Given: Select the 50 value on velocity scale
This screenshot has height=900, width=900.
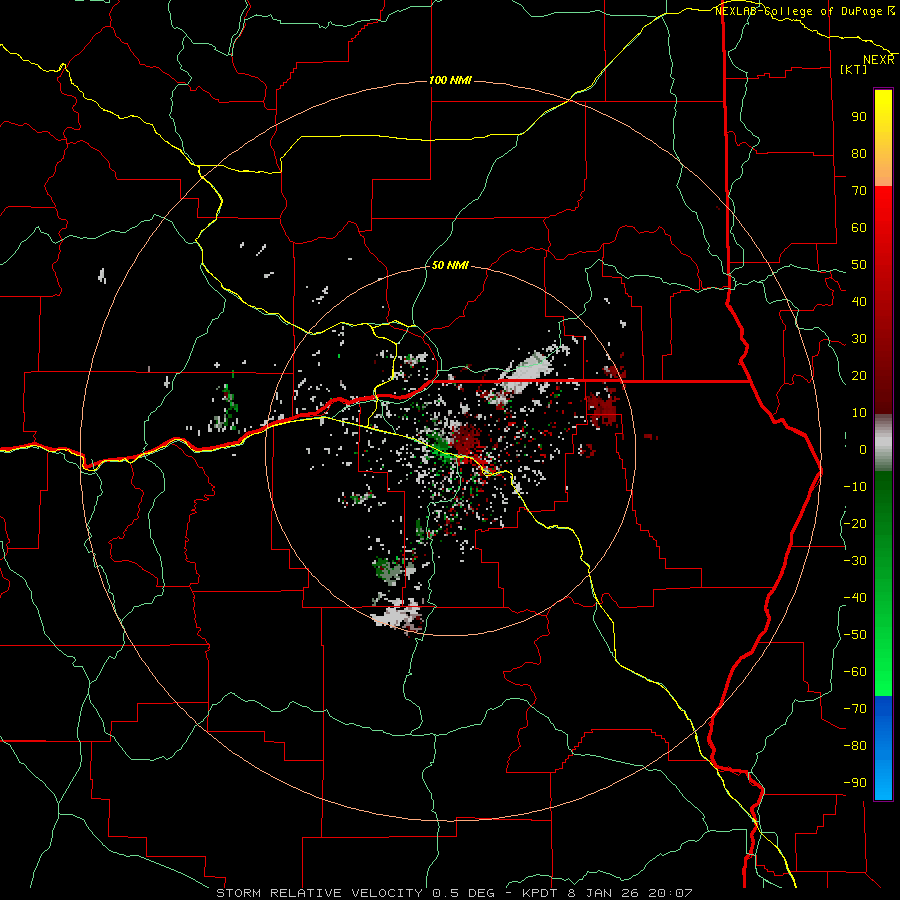Looking at the screenshot, I should (x=859, y=265).
